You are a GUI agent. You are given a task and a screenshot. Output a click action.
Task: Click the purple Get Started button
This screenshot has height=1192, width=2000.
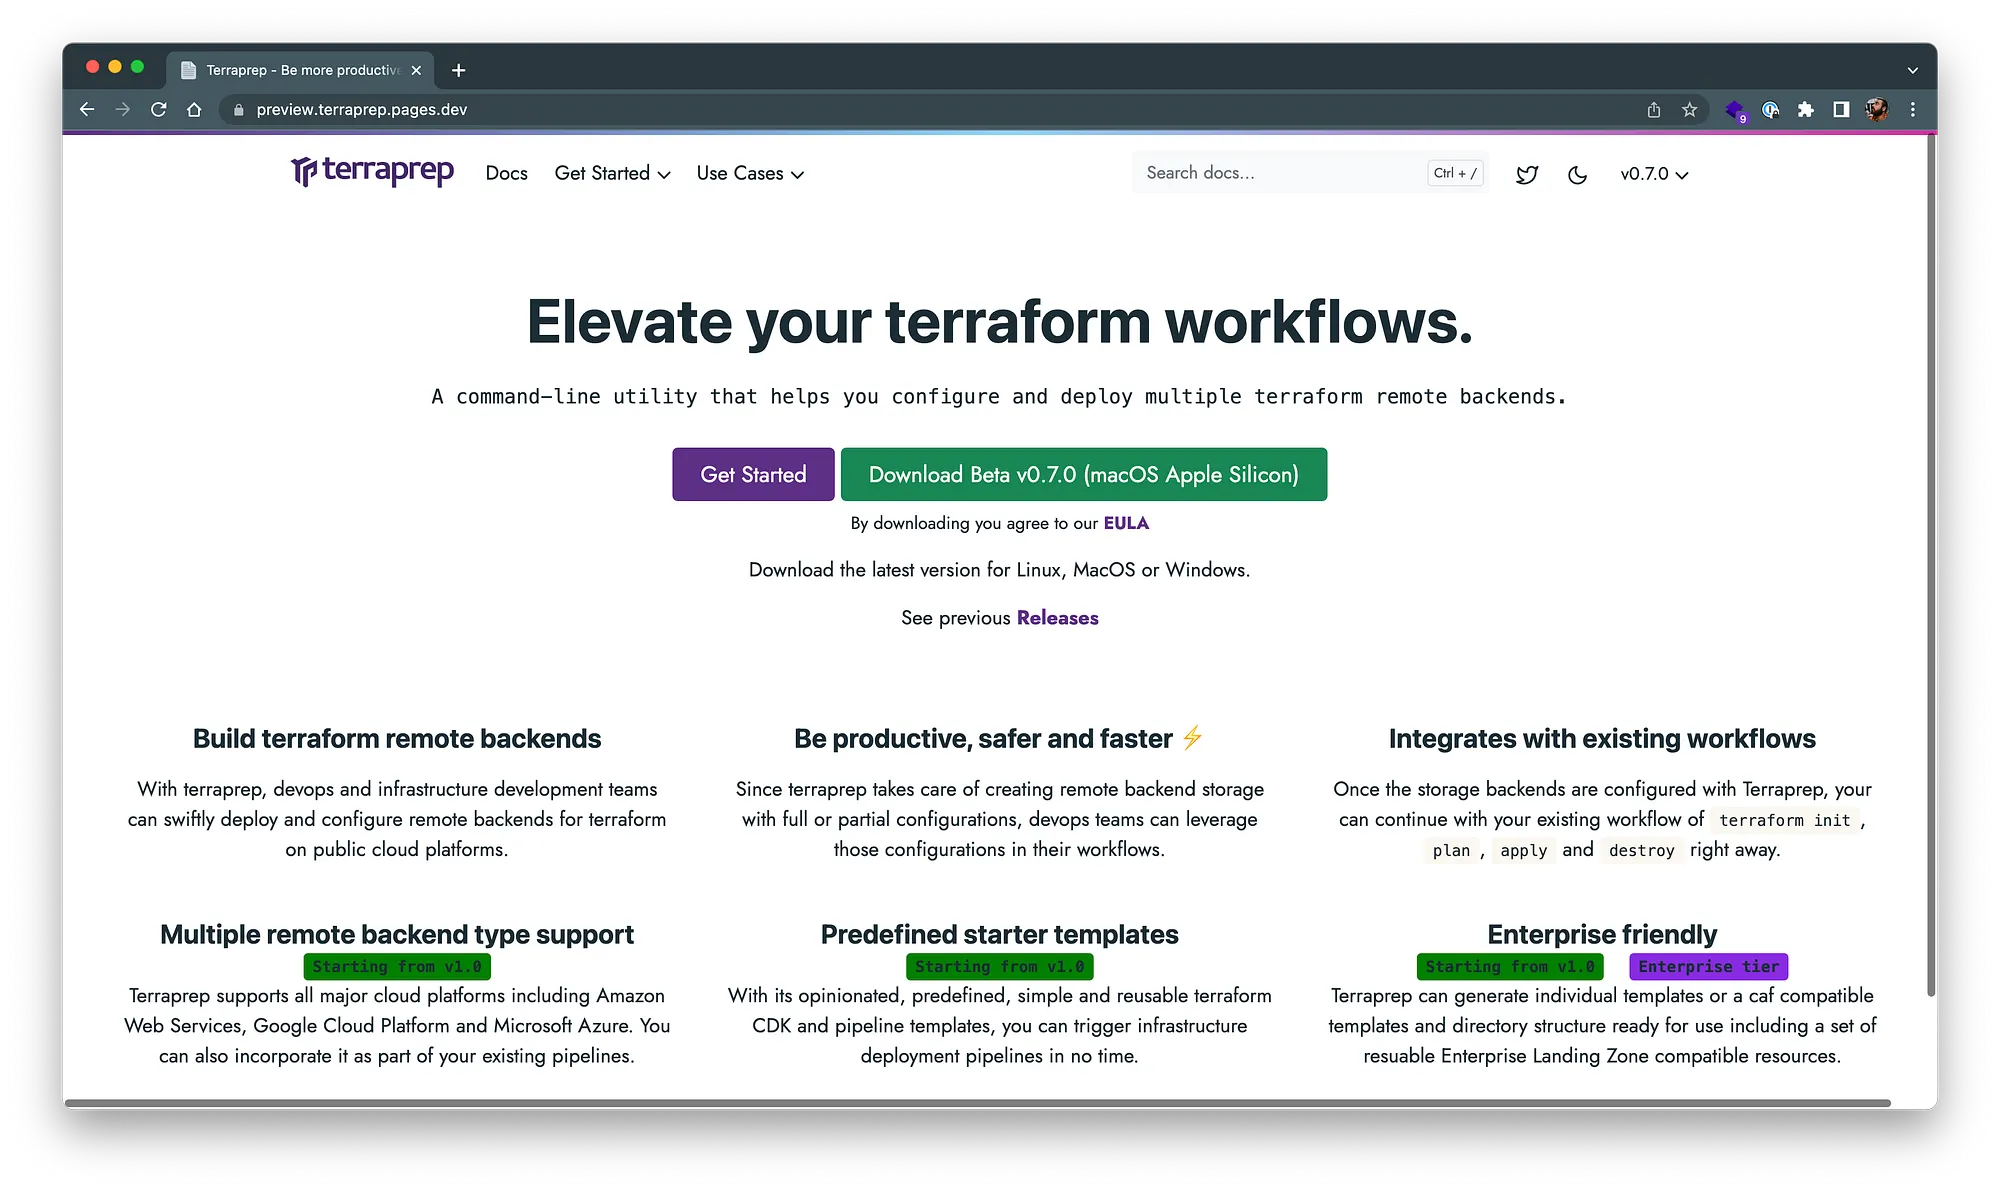click(x=753, y=474)
